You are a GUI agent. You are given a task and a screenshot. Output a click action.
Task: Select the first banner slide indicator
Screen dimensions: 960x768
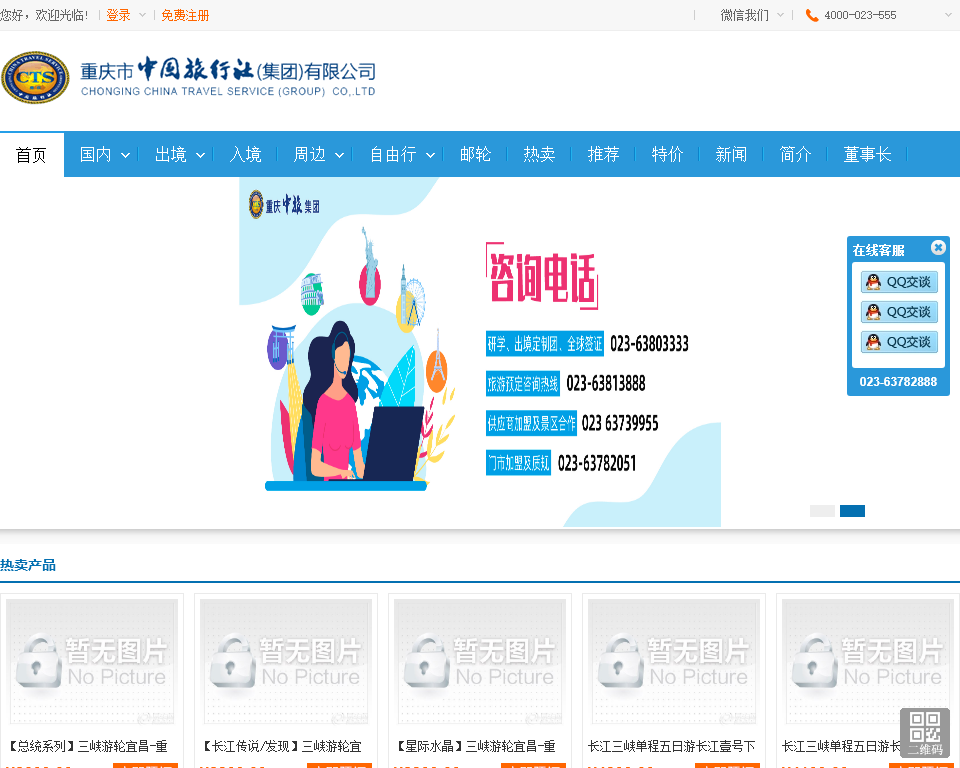(x=822, y=511)
